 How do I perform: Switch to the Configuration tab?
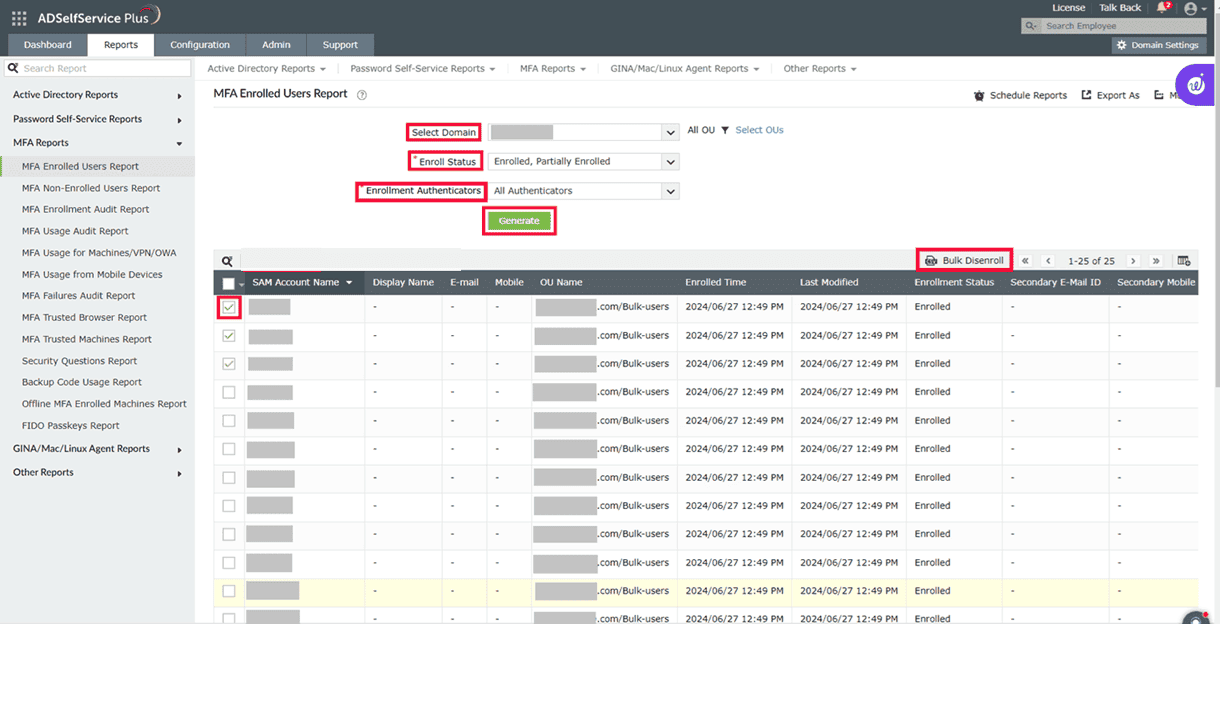pyautogui.click(x=199, y=45)
